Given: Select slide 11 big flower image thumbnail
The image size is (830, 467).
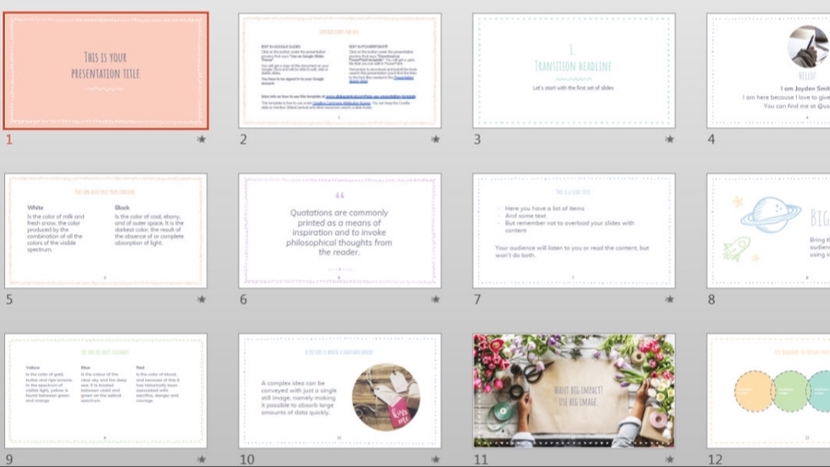Looking at the screenshot, I should (x=574, y=391).
